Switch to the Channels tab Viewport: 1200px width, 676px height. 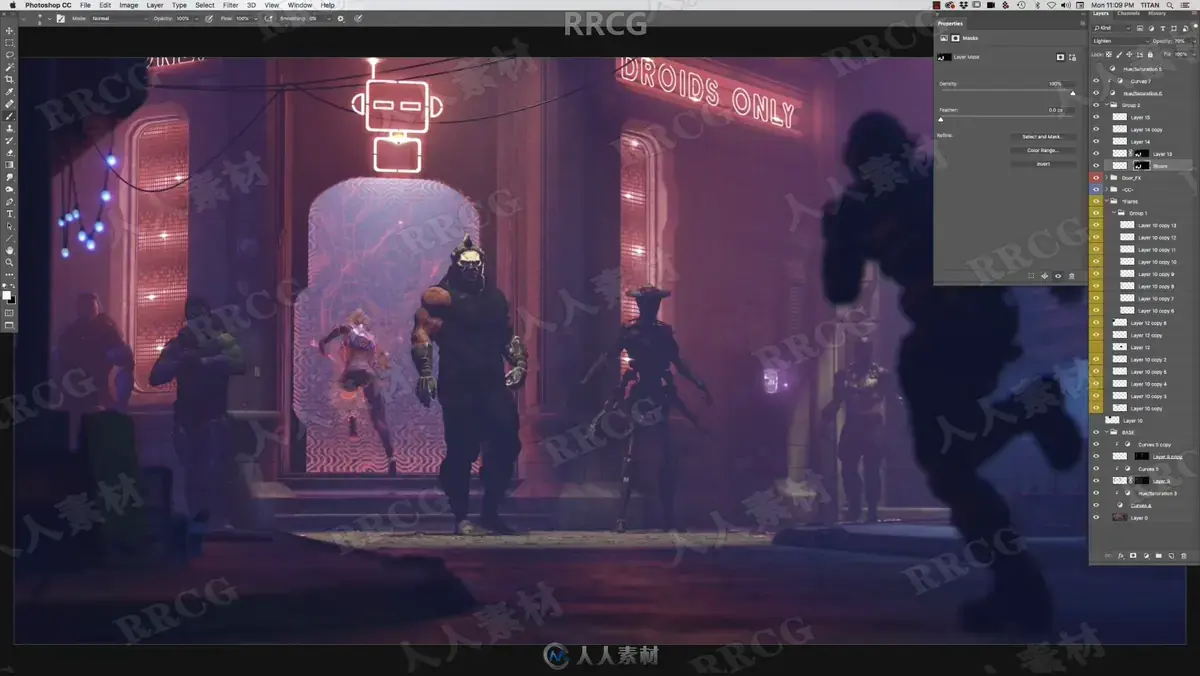point(1128,13)
